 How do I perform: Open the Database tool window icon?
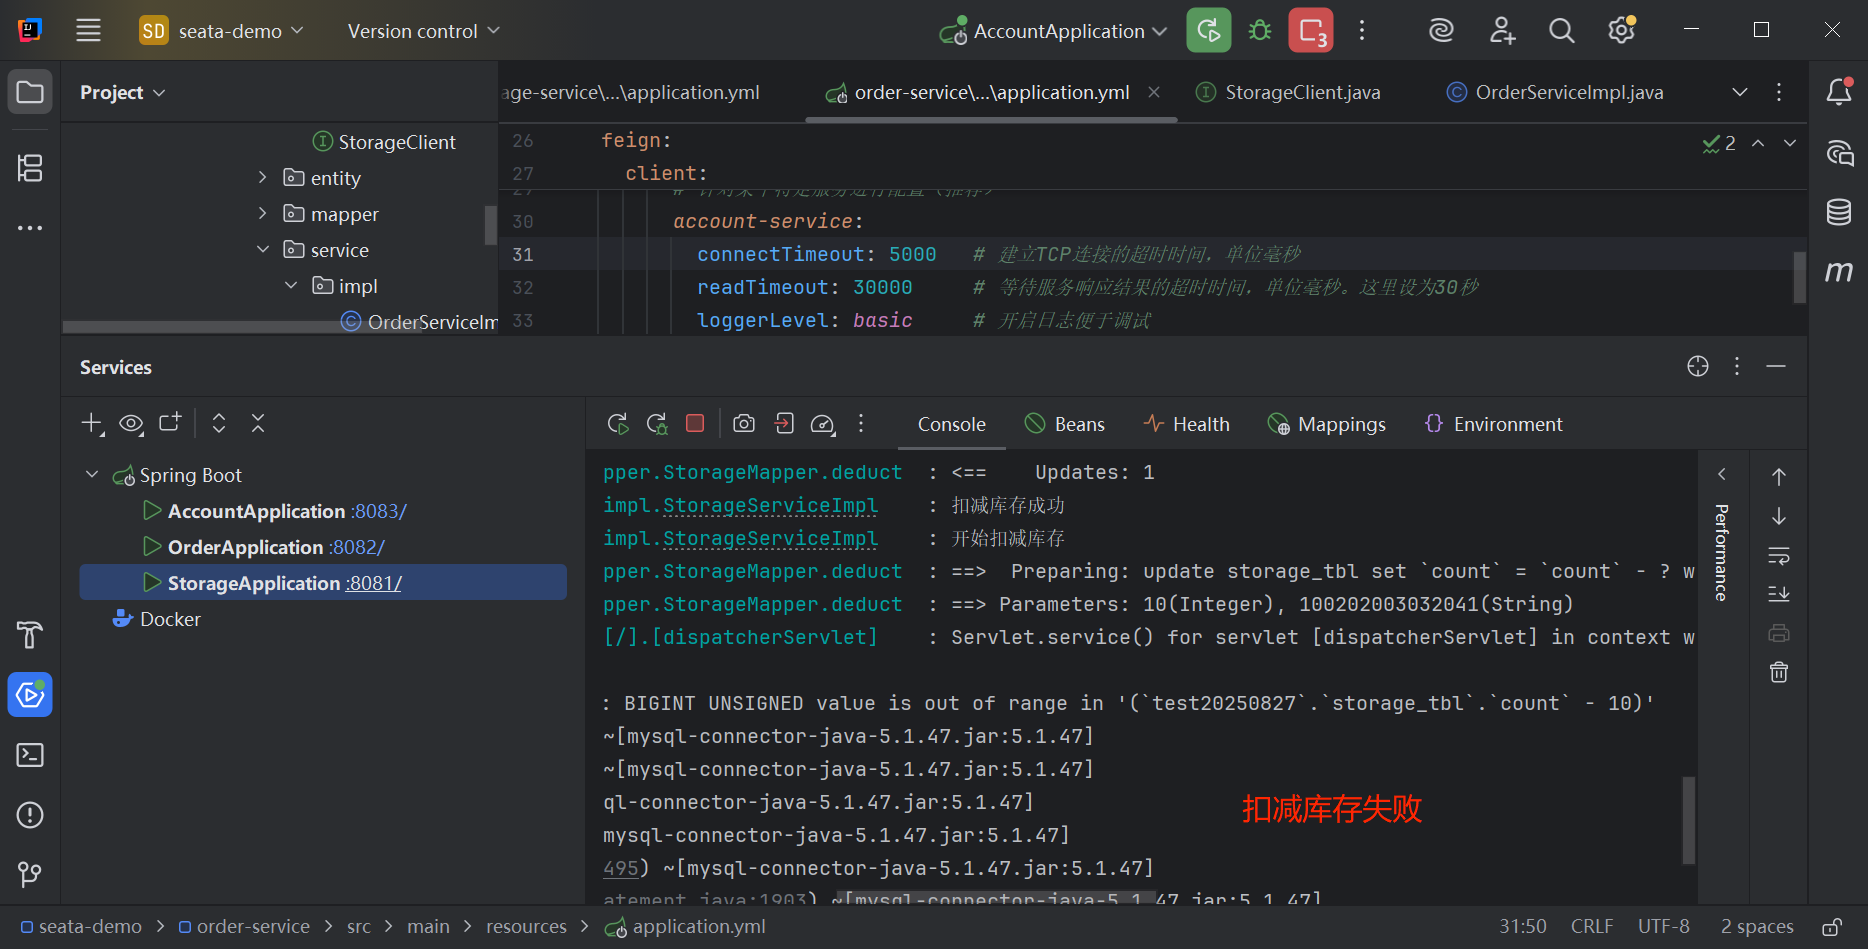tap(1839, 212)
